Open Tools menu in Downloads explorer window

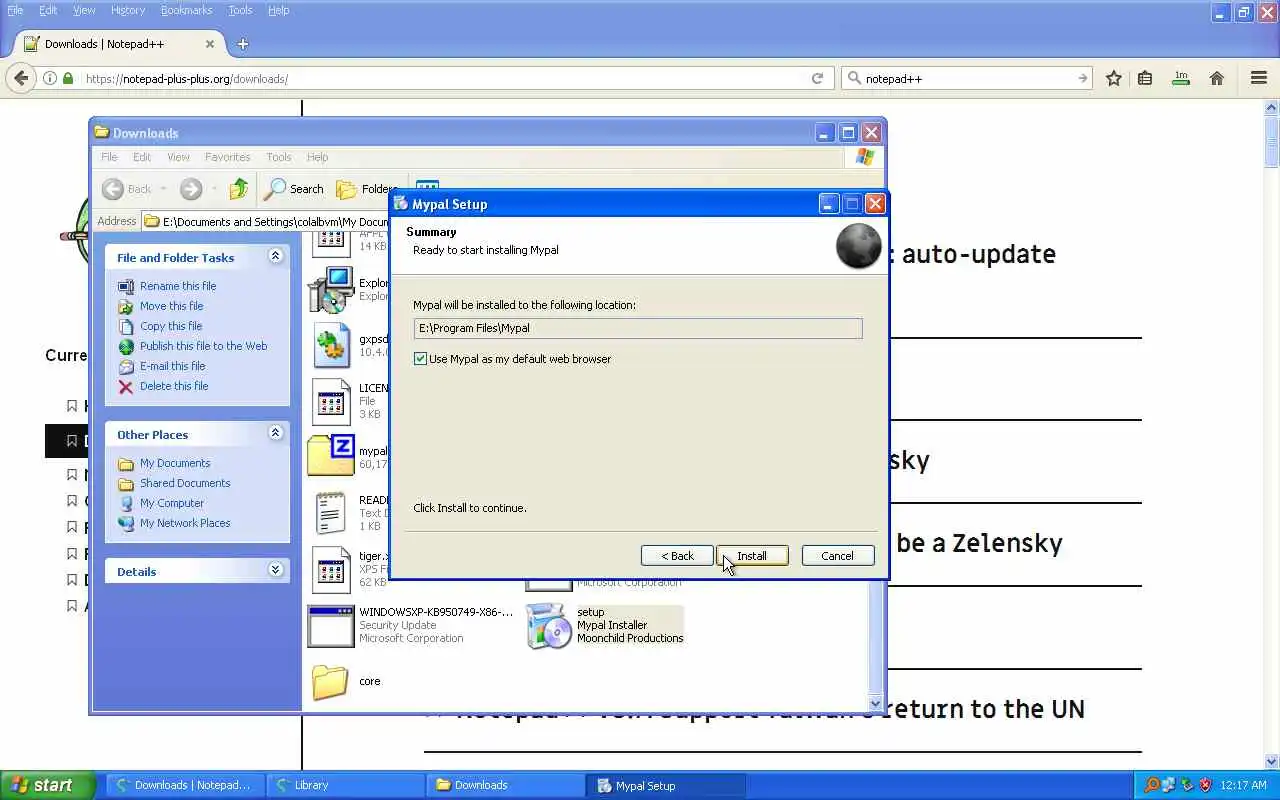coord(278,157)
